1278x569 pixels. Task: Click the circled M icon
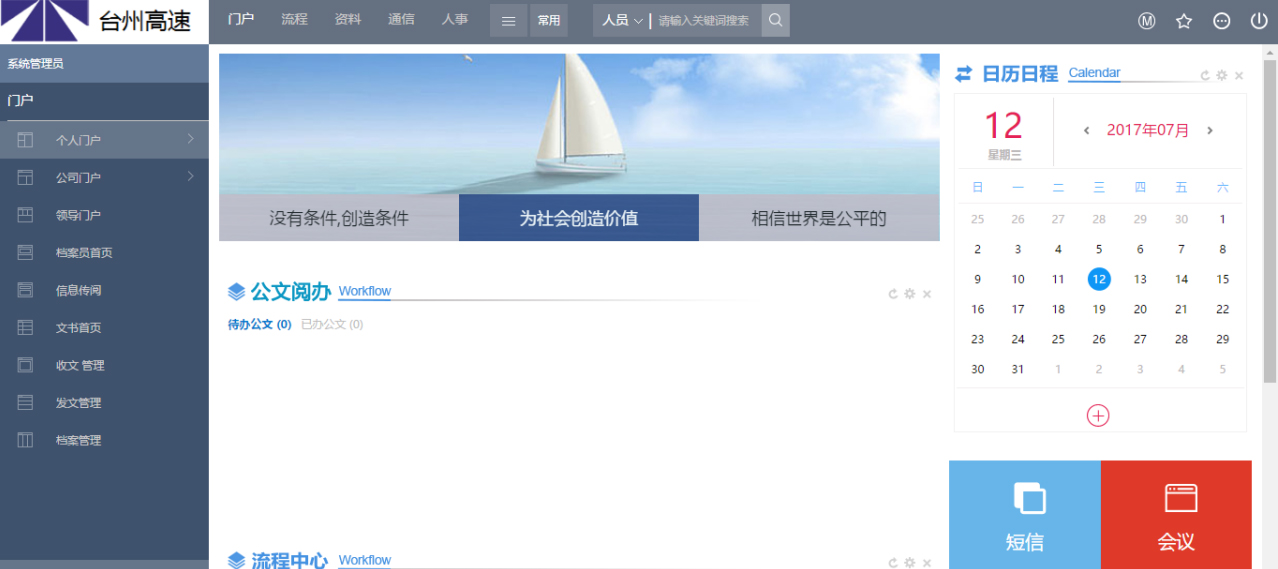pyautogui.click(x=1147, y=21)
